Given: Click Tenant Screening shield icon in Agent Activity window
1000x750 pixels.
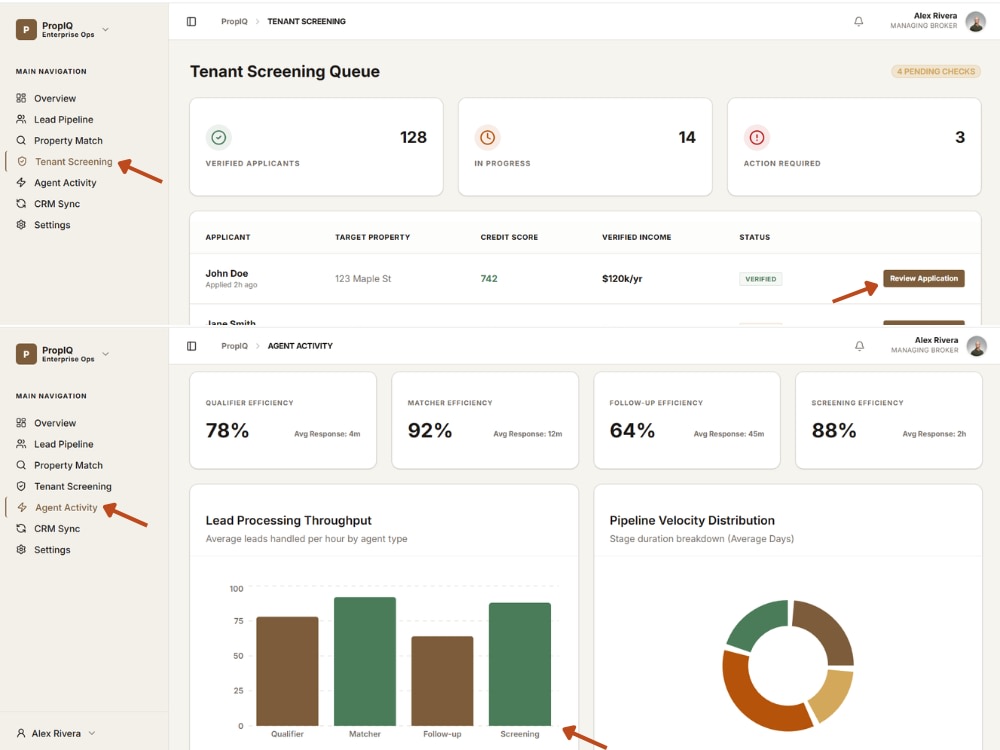Looking at the screenshot, I should (x=21, y=486).
